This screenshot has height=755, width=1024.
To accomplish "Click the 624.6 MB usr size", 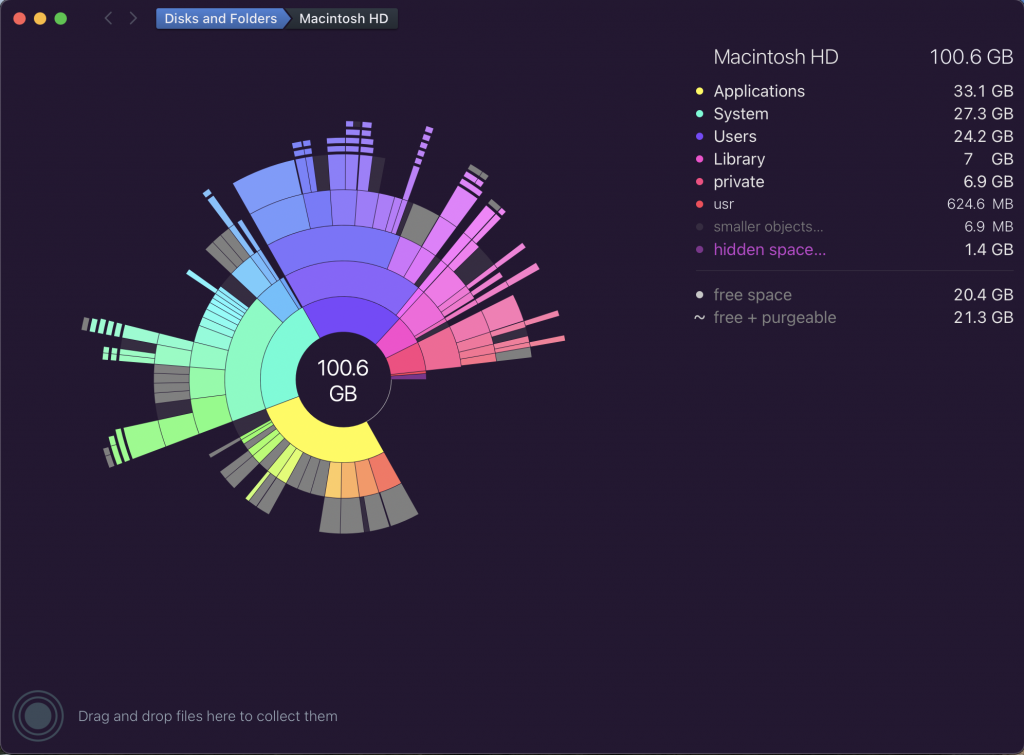I will (x=980, y=204).
